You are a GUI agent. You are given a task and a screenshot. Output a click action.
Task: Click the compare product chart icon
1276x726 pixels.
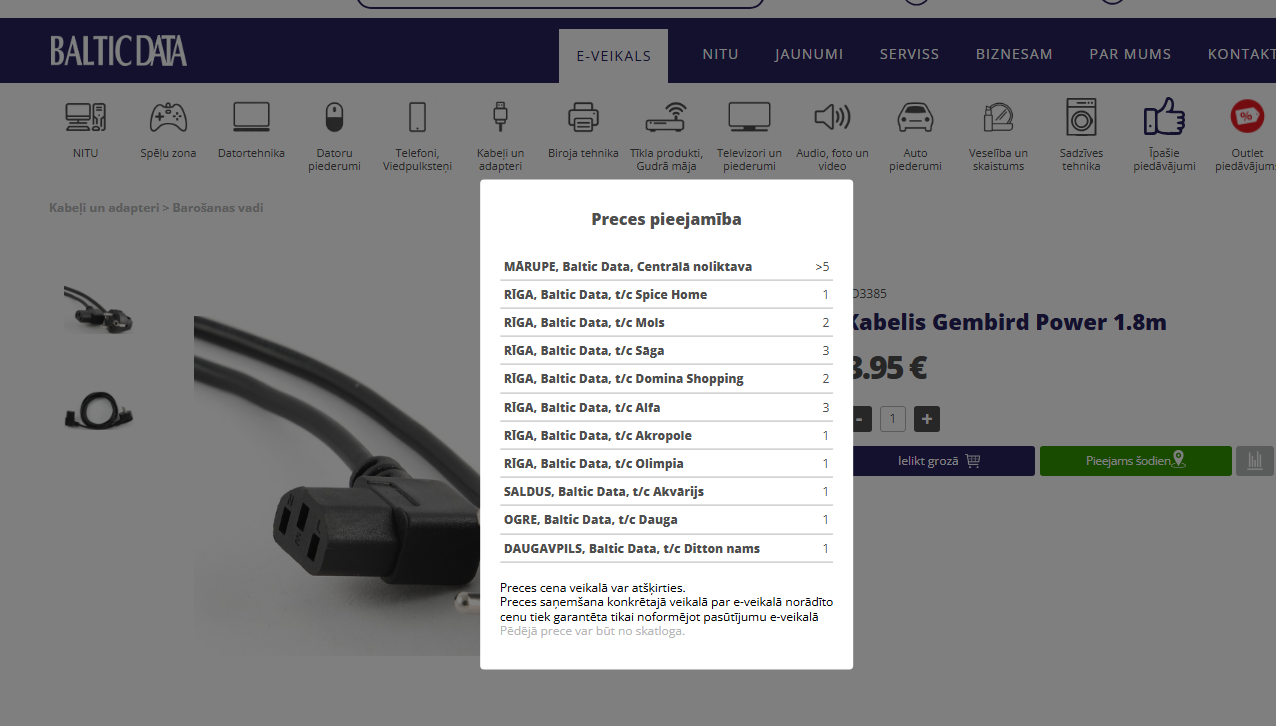coord(1254,461)
